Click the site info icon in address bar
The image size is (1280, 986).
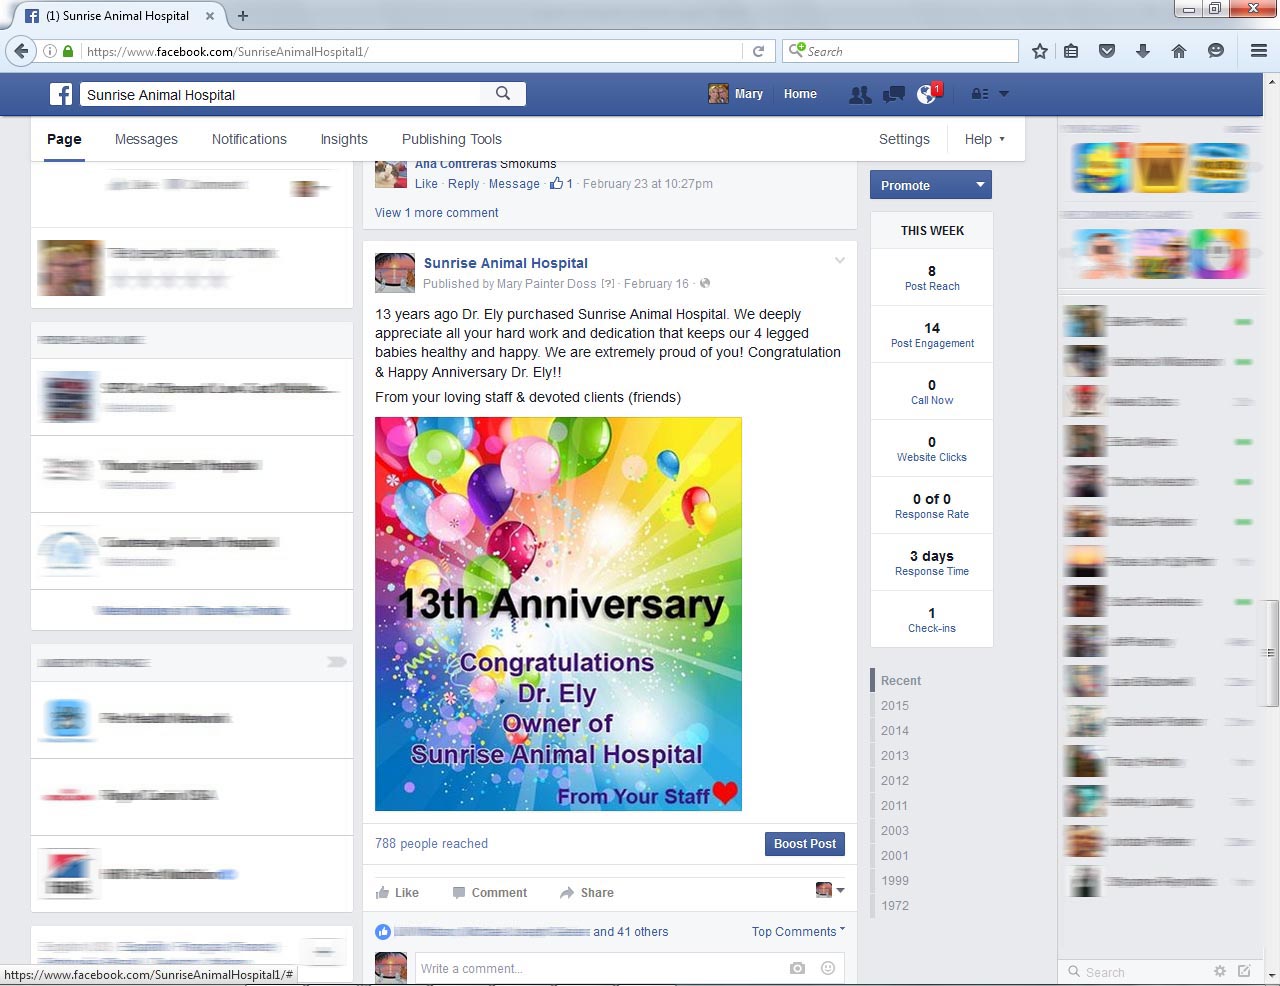(x=49, y=51)
